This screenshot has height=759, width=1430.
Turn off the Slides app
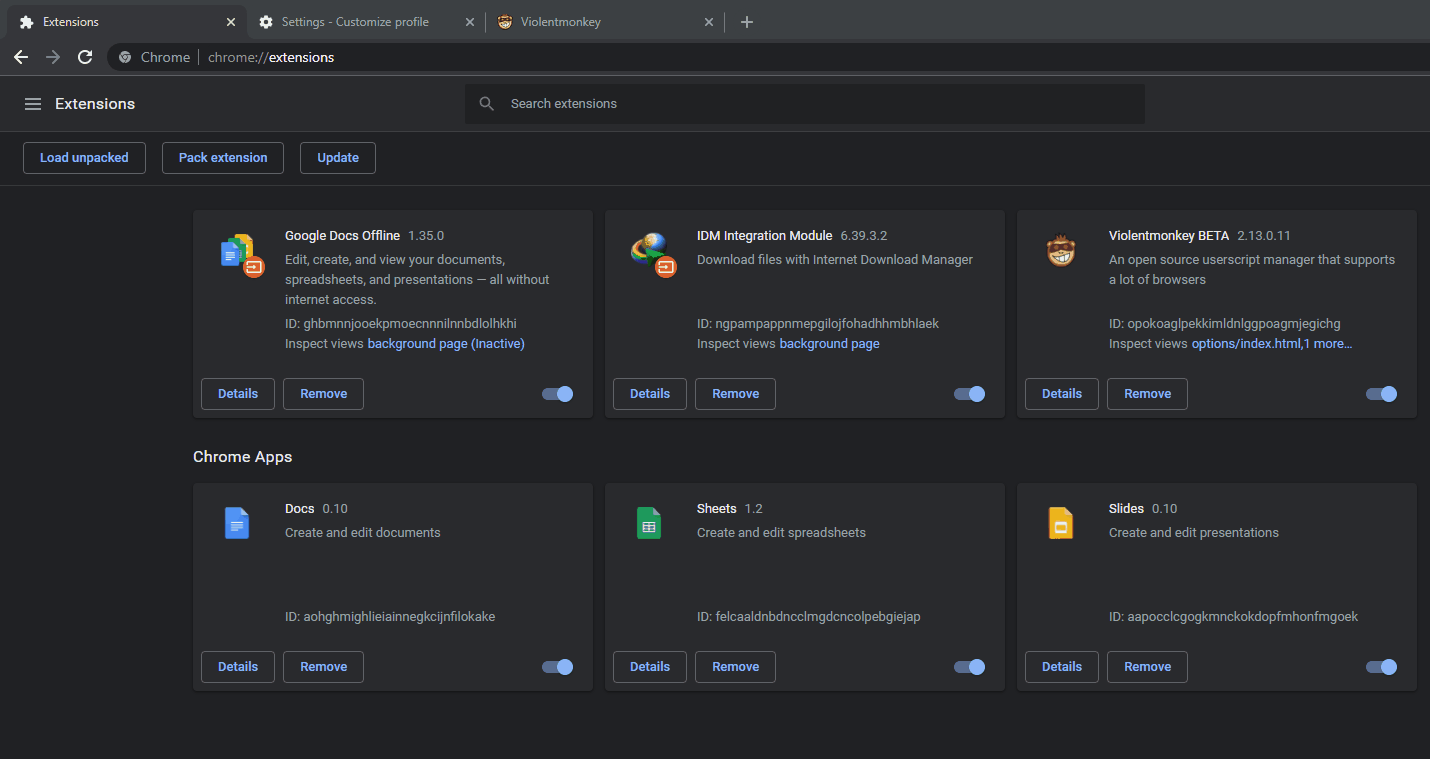click(x=1382, y=667)
